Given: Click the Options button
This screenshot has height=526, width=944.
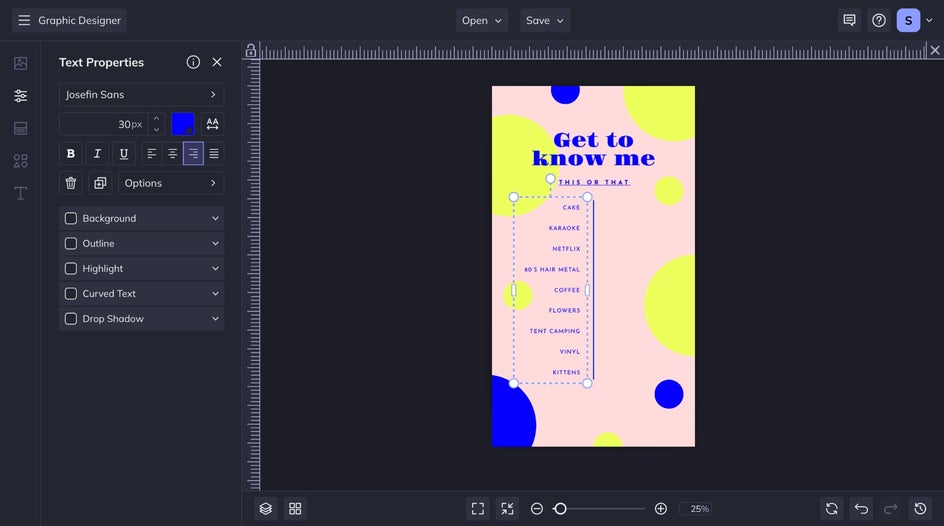Looking at the screenshot, I should 171,183.
